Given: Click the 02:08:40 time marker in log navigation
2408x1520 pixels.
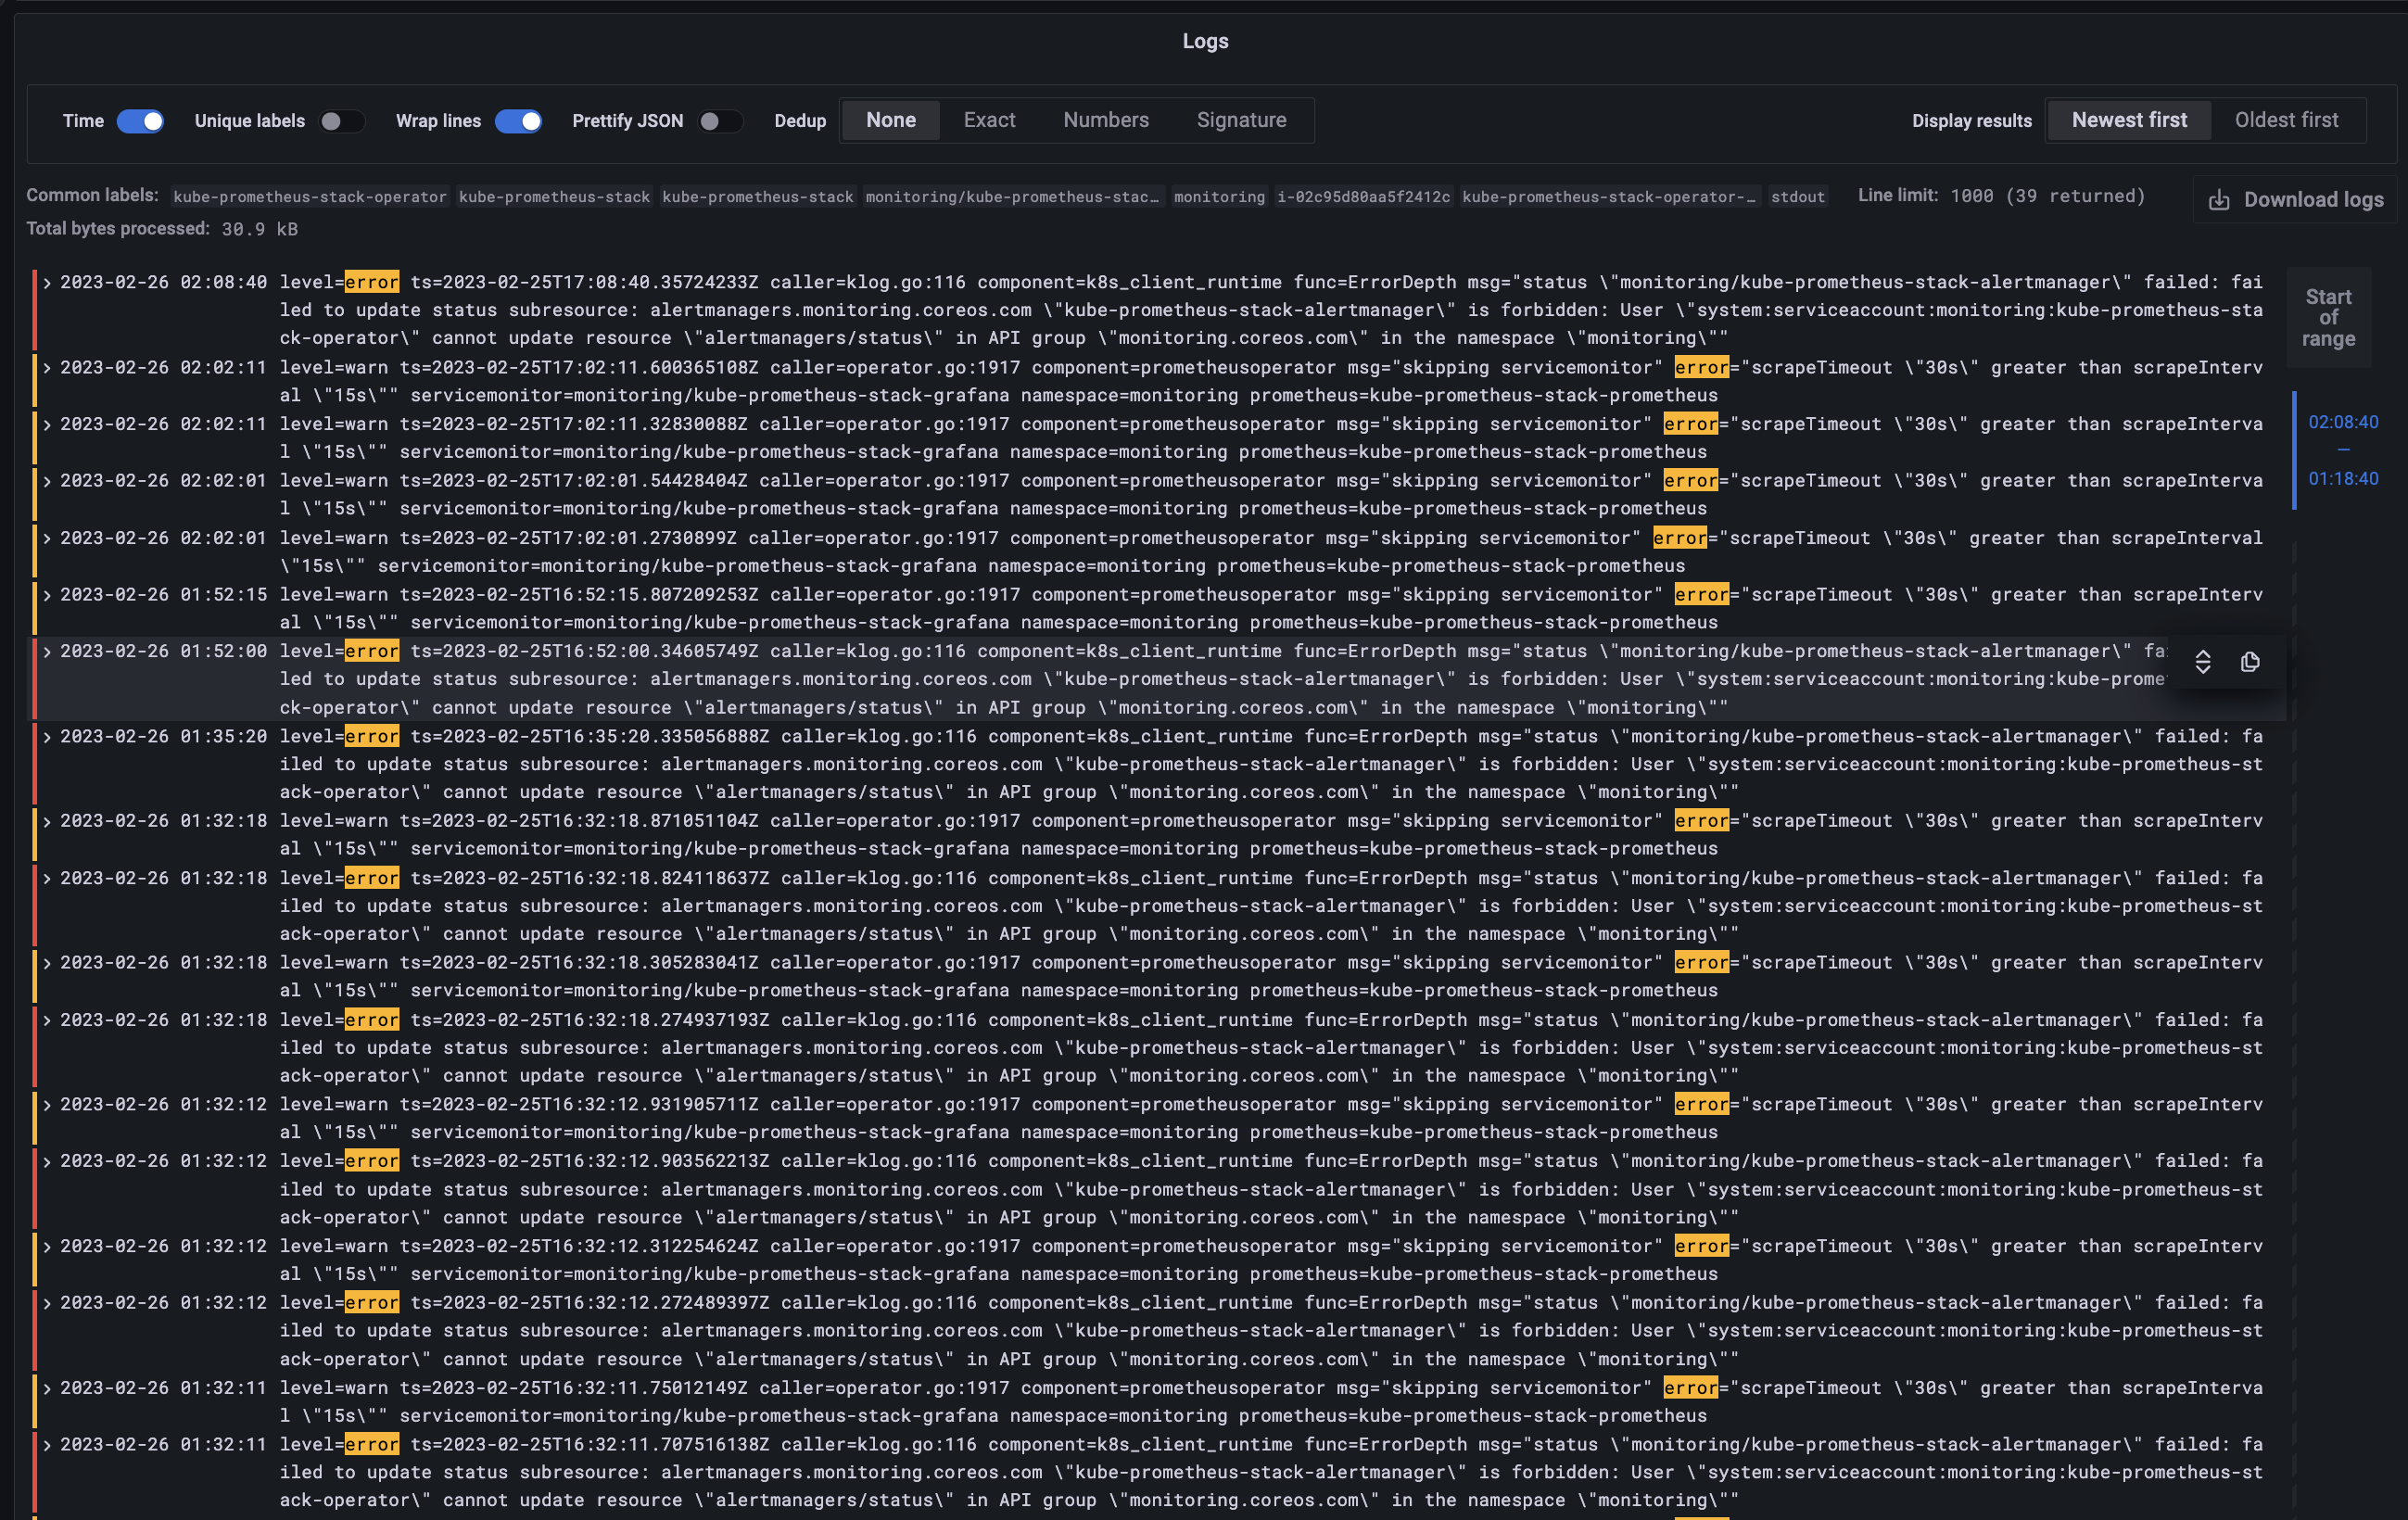Looking at the screenshot, I should click(x=2342, y=422).
